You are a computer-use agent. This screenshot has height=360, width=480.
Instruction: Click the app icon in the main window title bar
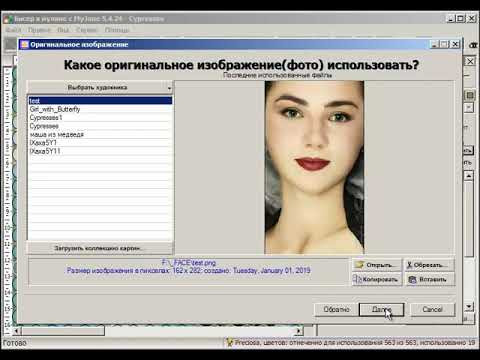(x=8, y=19)
